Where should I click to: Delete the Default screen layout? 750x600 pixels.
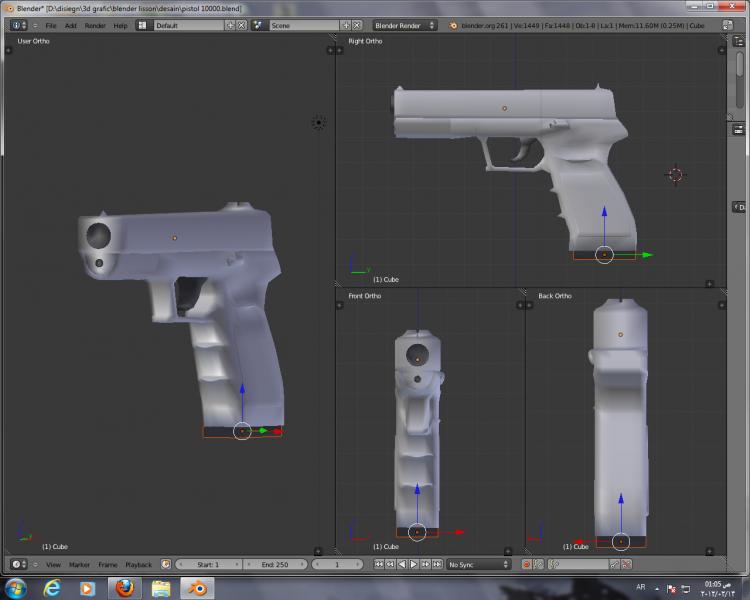pos(242,25)
